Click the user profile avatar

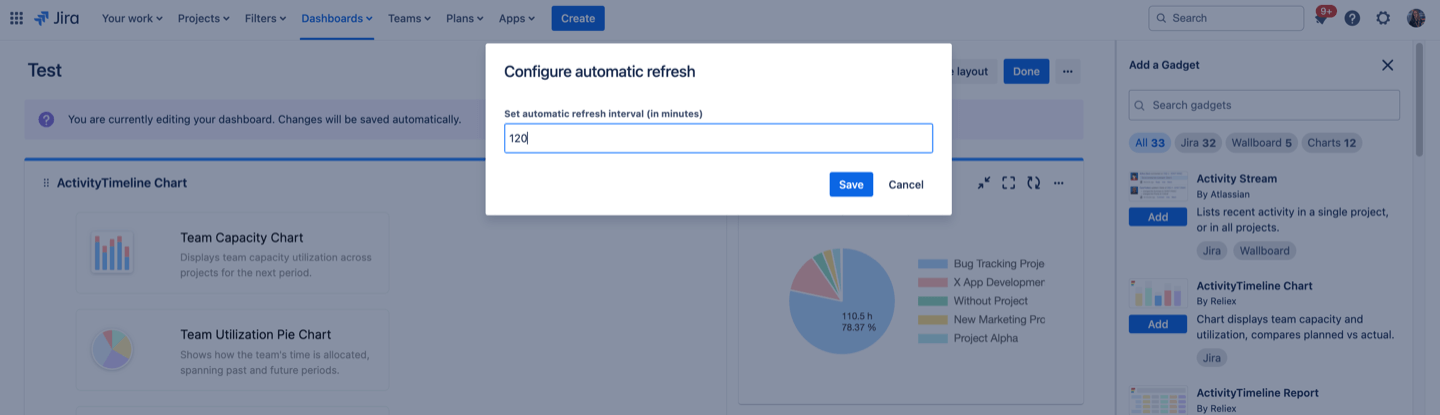pos(1415,18)
